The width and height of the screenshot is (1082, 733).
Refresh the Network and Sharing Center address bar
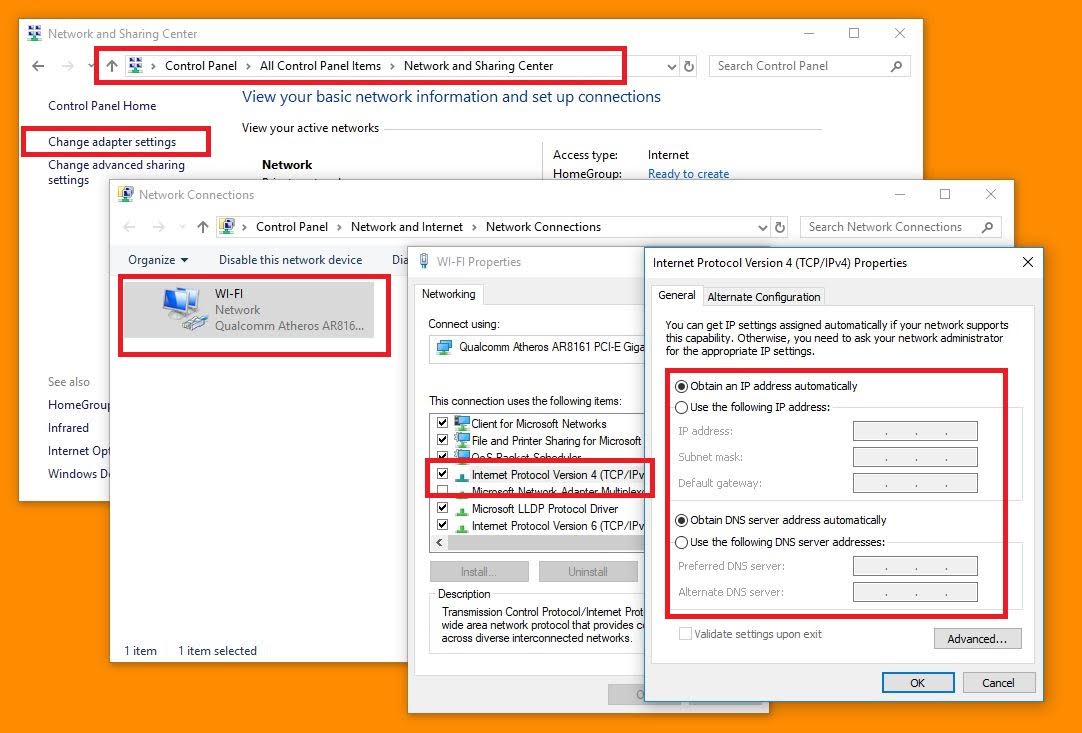click(x=689, y=66)
